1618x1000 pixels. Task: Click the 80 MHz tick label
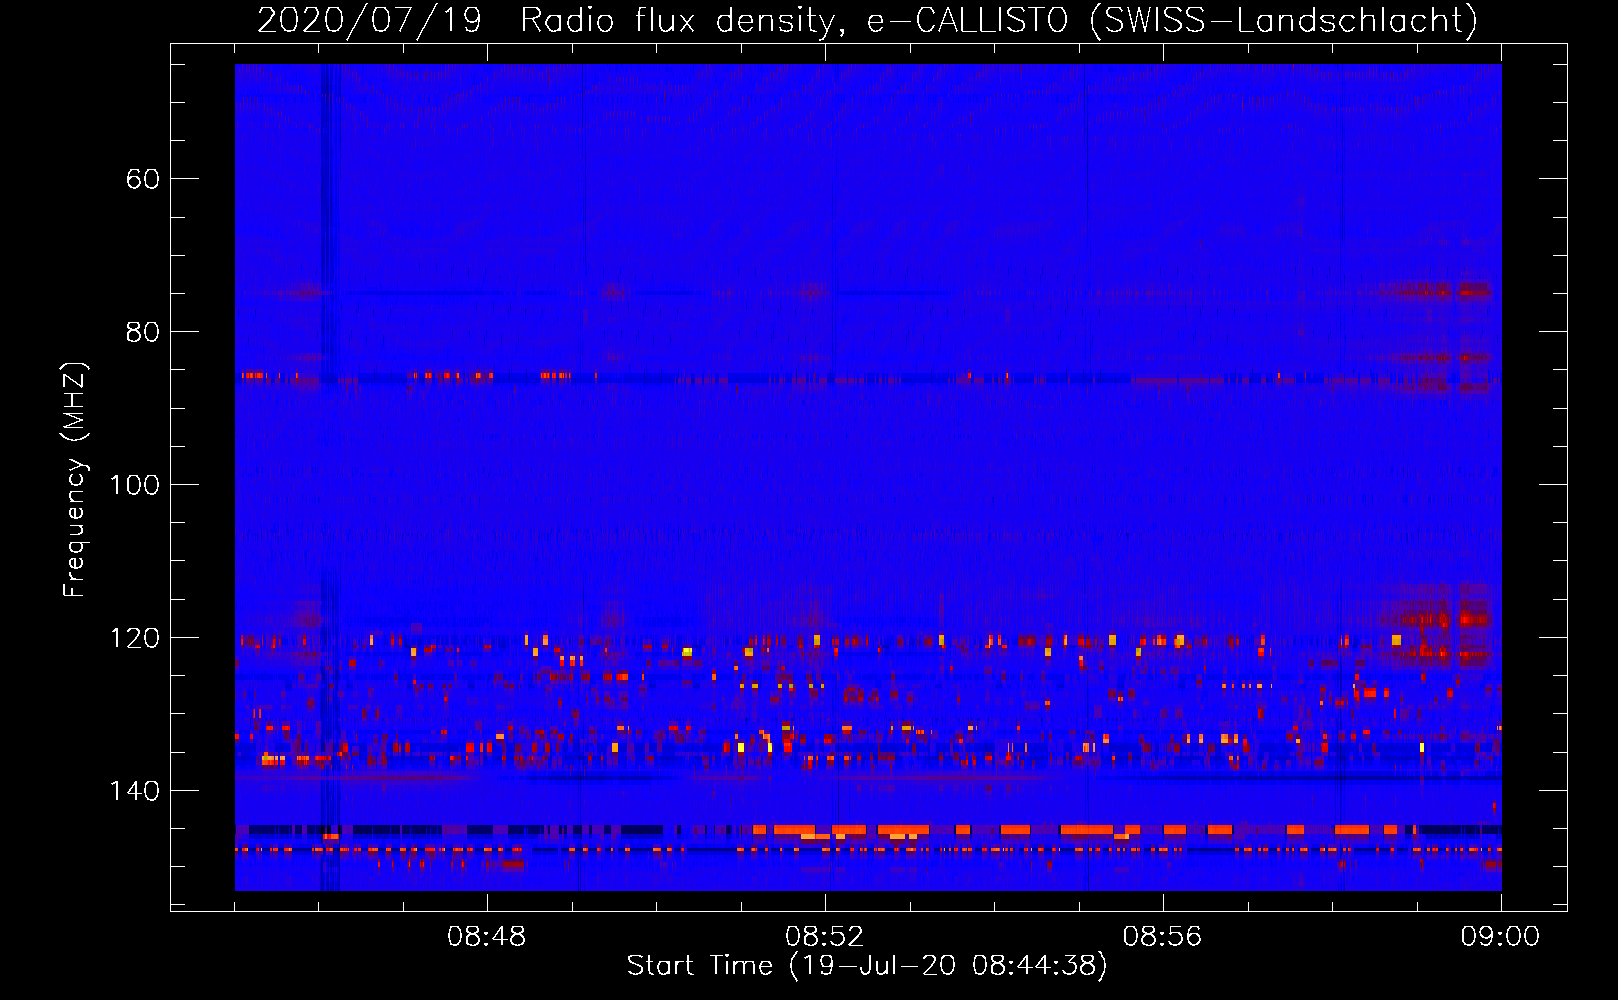point(143,332)
